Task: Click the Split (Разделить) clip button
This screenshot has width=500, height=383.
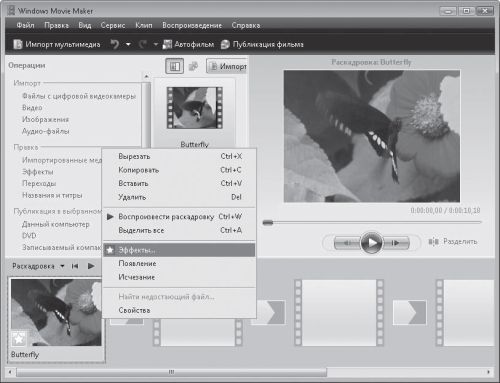Action: click(x=453, y=241)
